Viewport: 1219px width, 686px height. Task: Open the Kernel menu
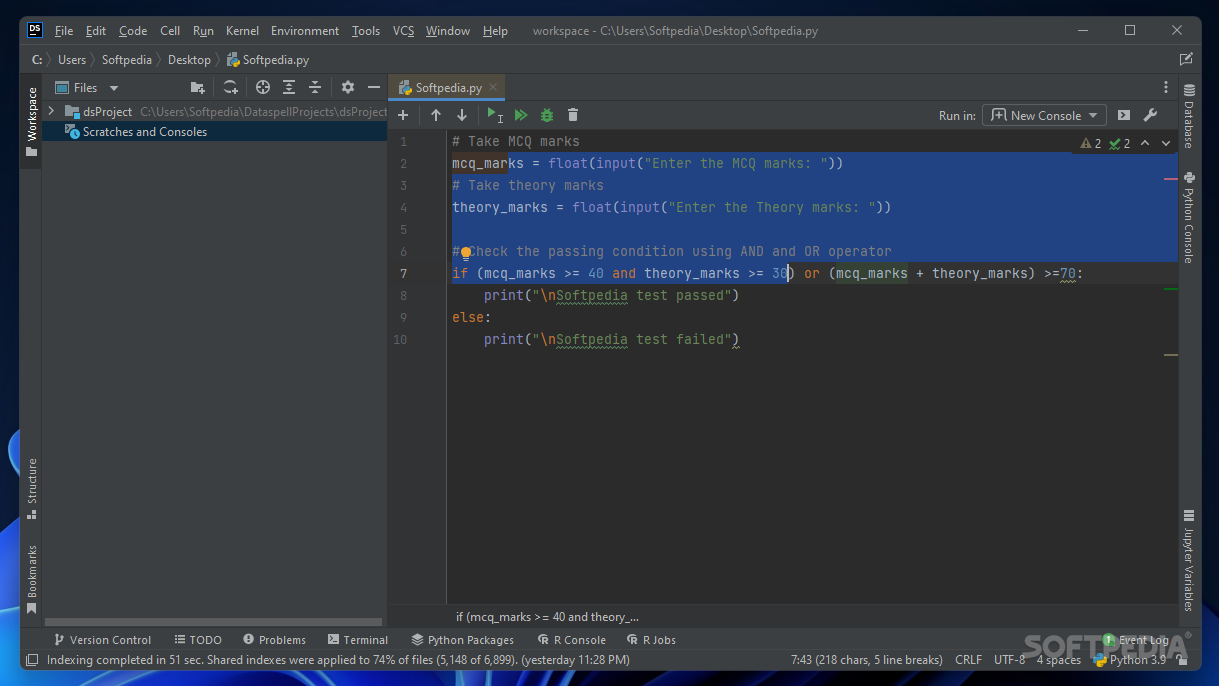242,31
